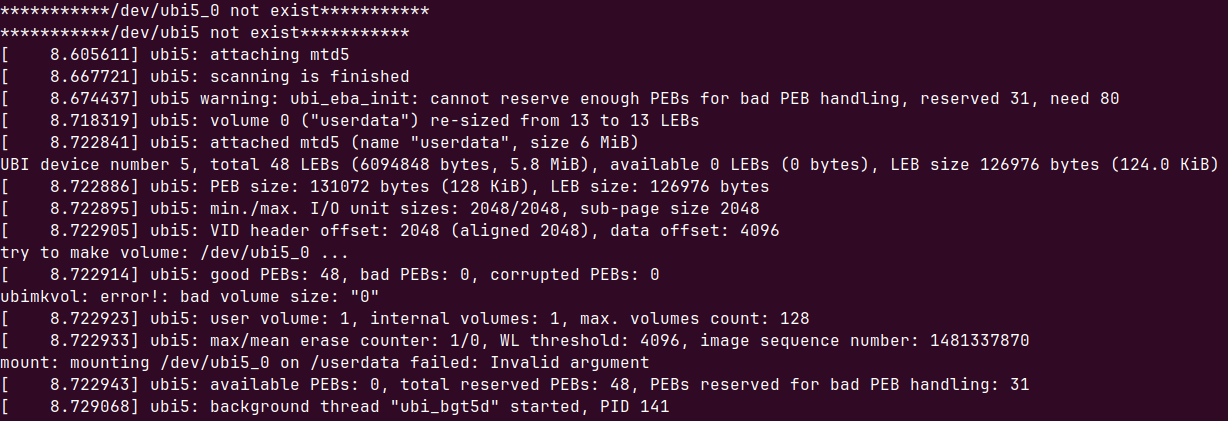Viewport: 1228px width, 421px height.
Task: Click the 'min./max. I/O unit sizes' line
Action: [x=380, y=208]
